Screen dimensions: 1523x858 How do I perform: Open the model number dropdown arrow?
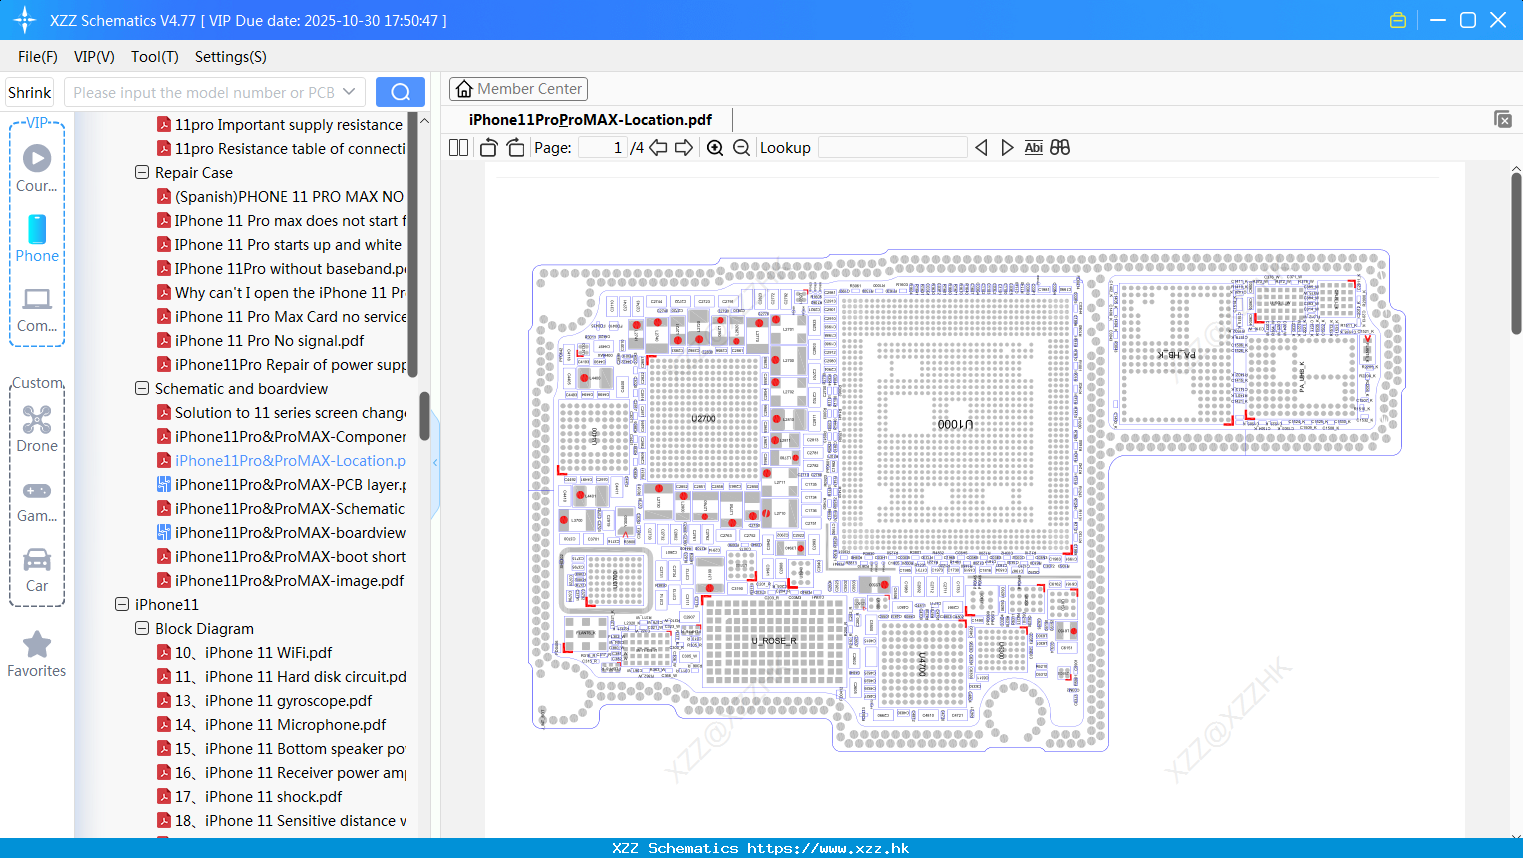[x=349, y=92]
